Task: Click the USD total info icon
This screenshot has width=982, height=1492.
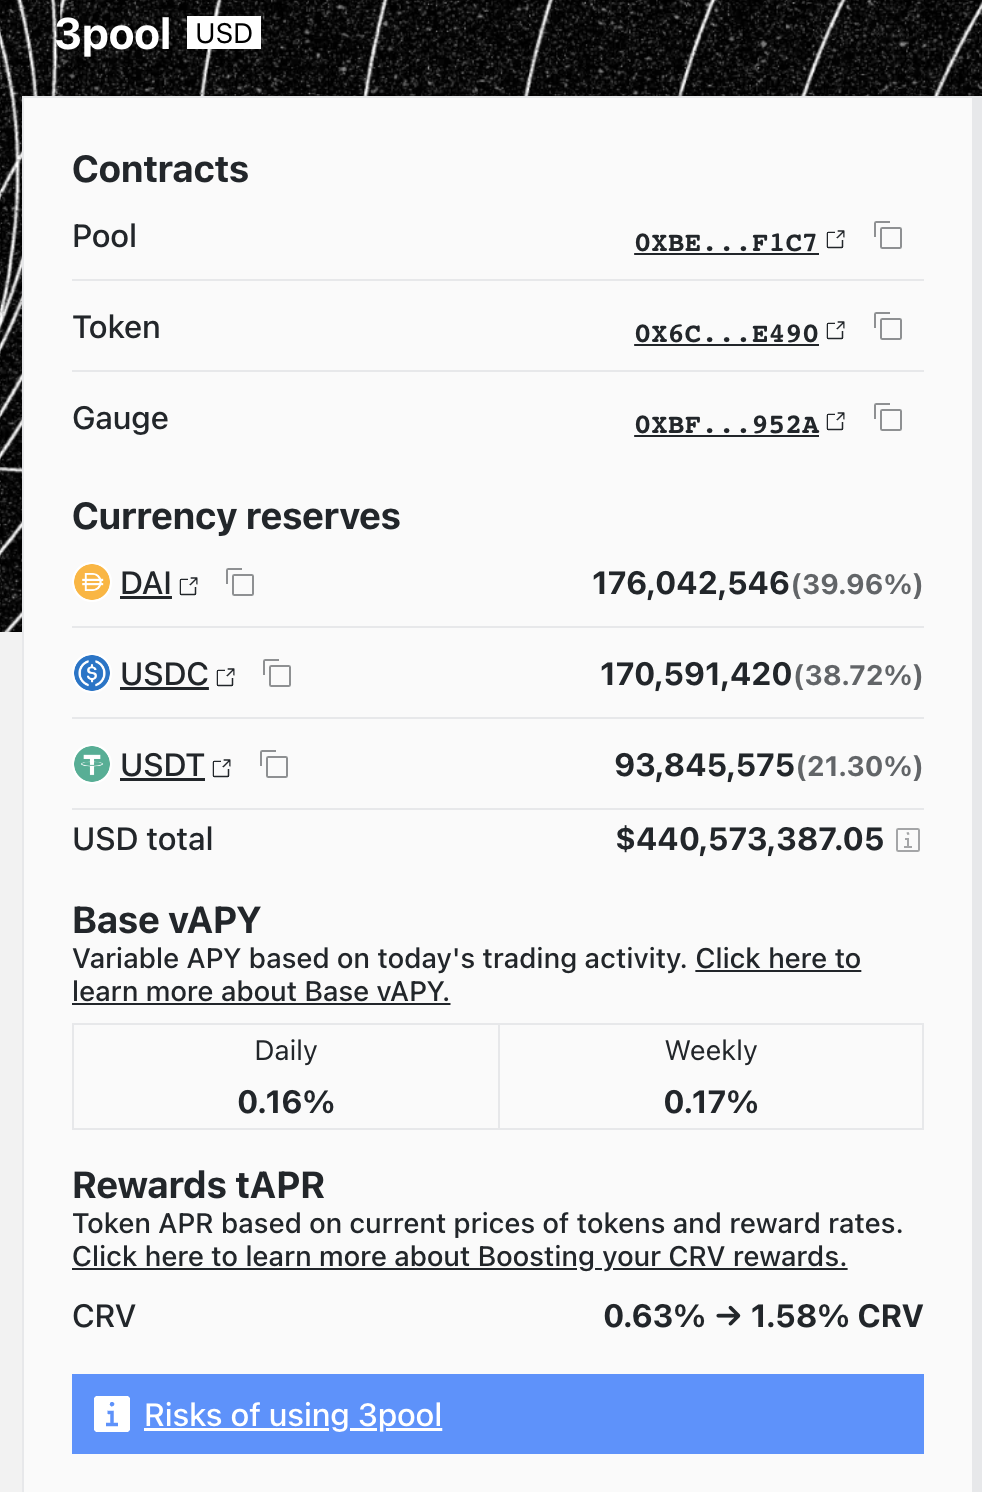Action: tap(908, 840)
